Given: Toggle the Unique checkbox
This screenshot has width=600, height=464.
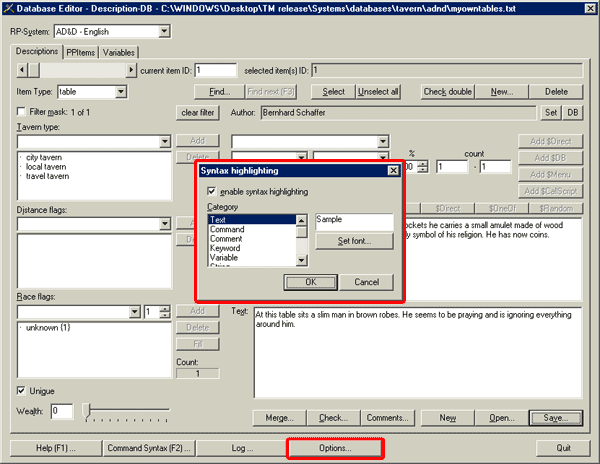Looking at the screenshot, I should coord(23,390).
